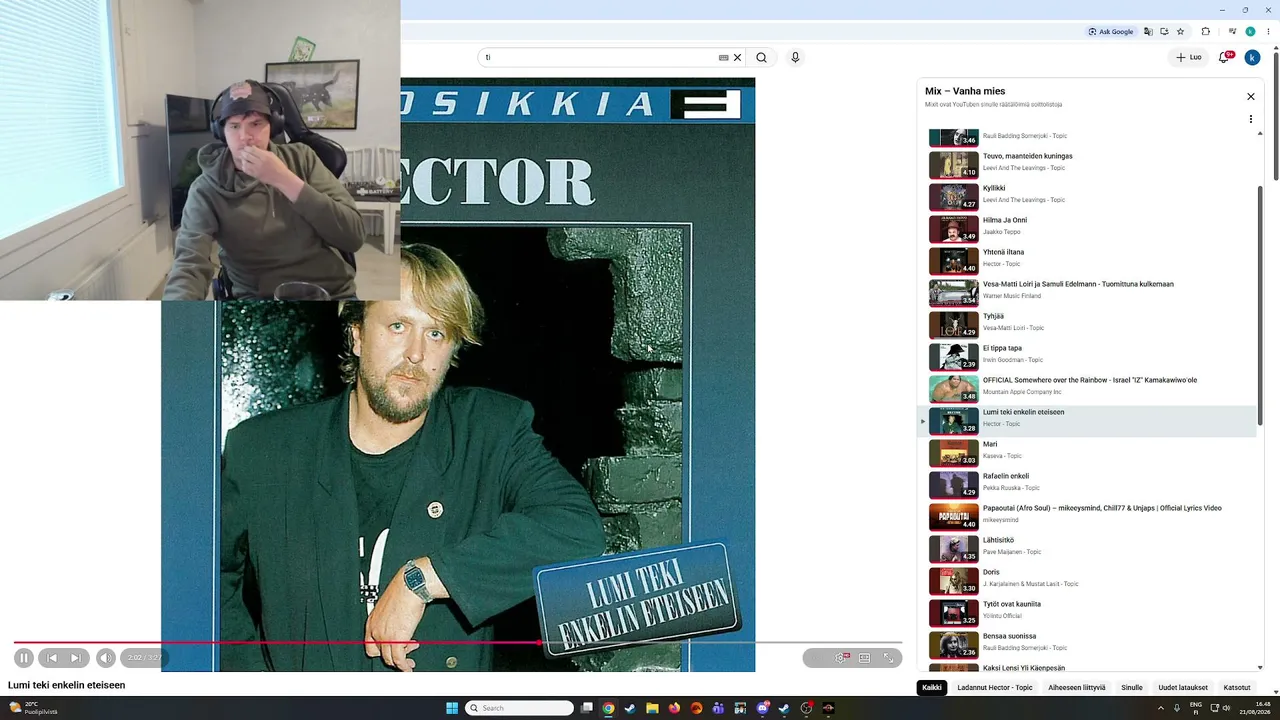Play Papaoutai (Afro Soul) from the playlist
This screenshot has height=720, width=1280.
[1087, 516]
